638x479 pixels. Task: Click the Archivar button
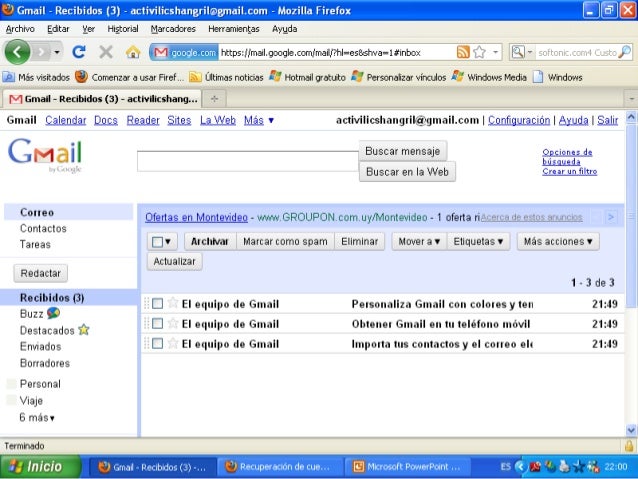tap(210, 241)
